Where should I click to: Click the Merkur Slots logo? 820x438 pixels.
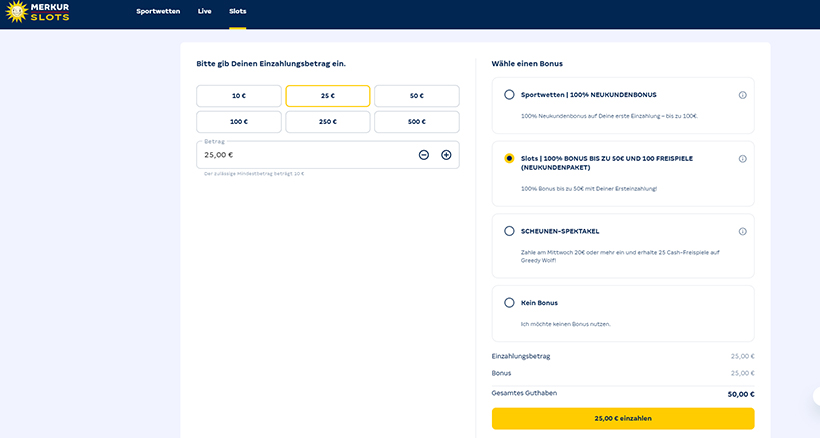coord(40,12)
